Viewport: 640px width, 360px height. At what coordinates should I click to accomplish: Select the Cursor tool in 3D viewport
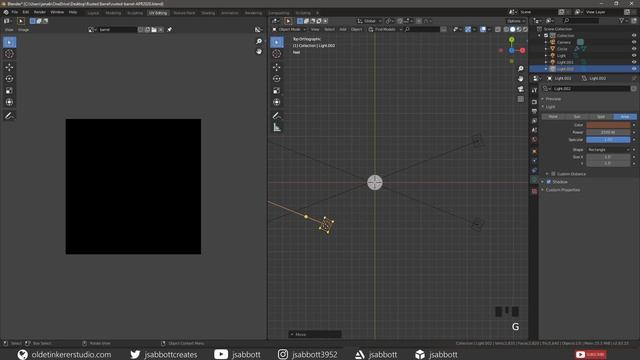(277, 54)
